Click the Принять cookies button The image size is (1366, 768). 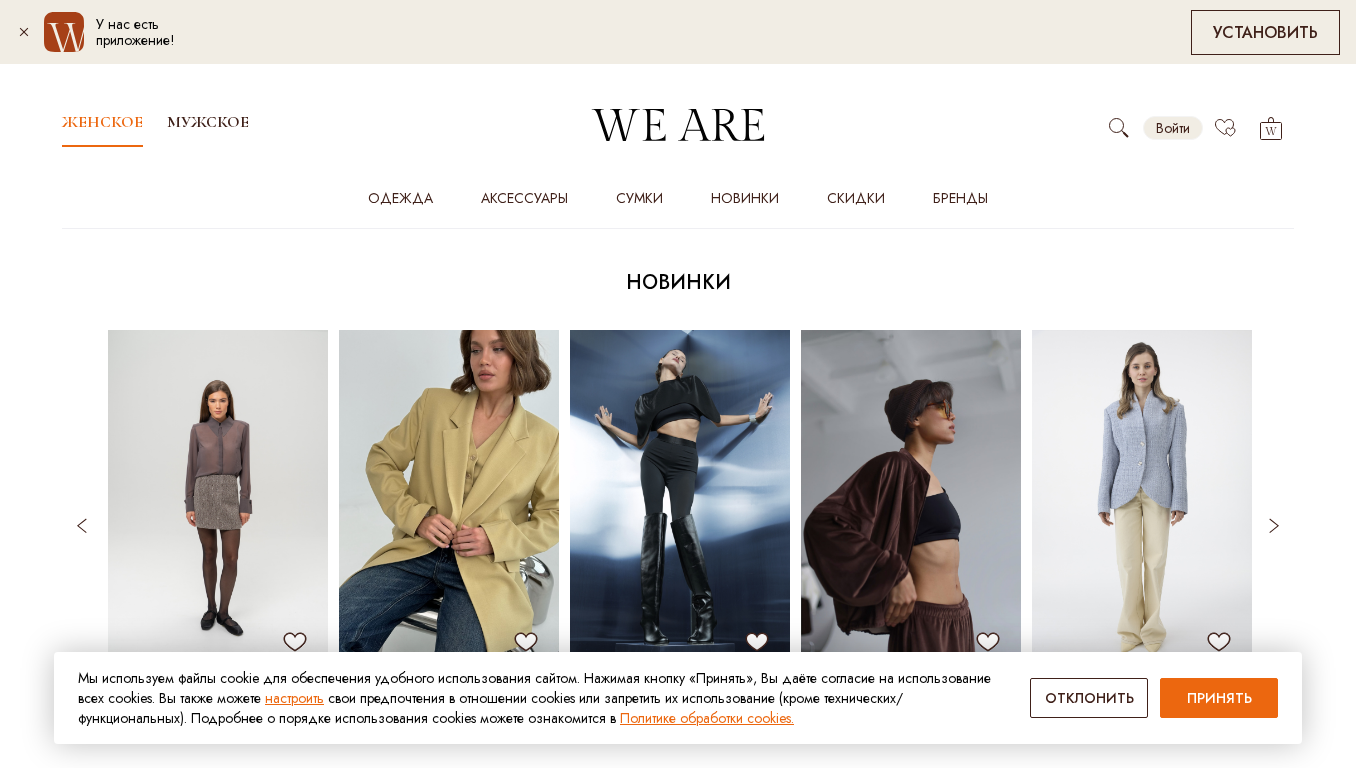(x=1219, y=698)
